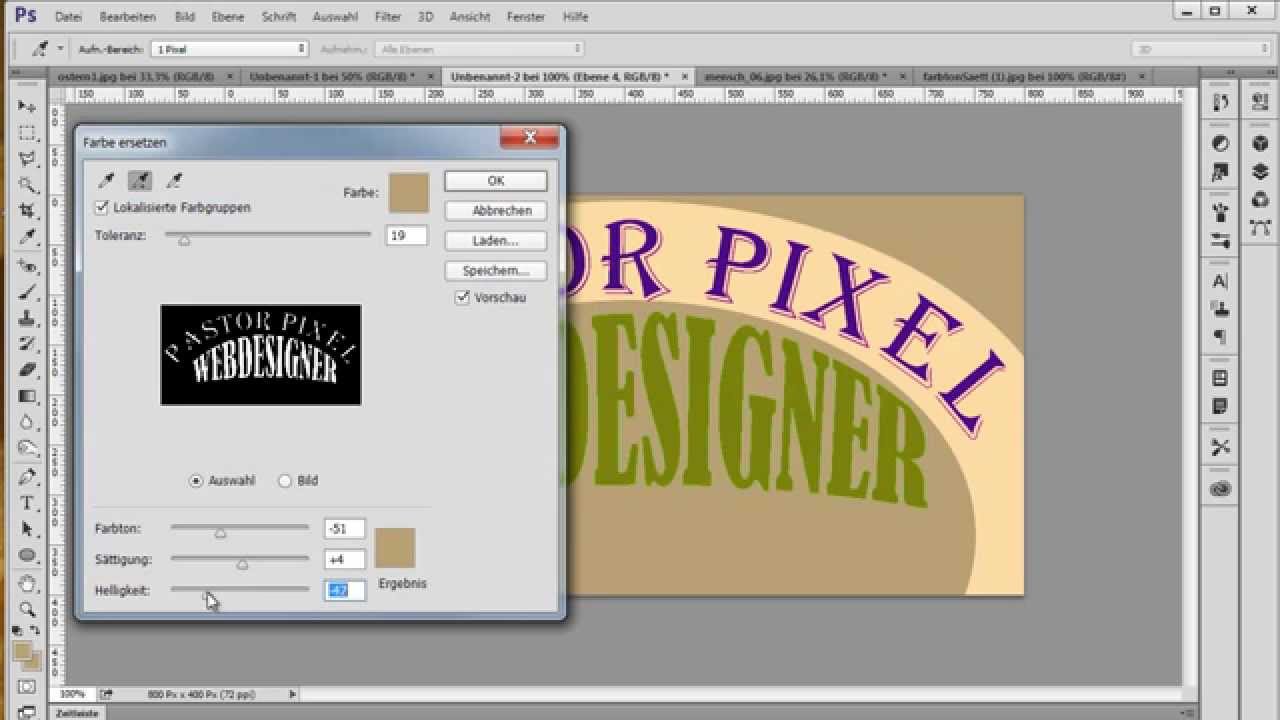This screenshot has height=720, width=1280.
Task: Select the Gradient tool
Action: pos(27,396)
